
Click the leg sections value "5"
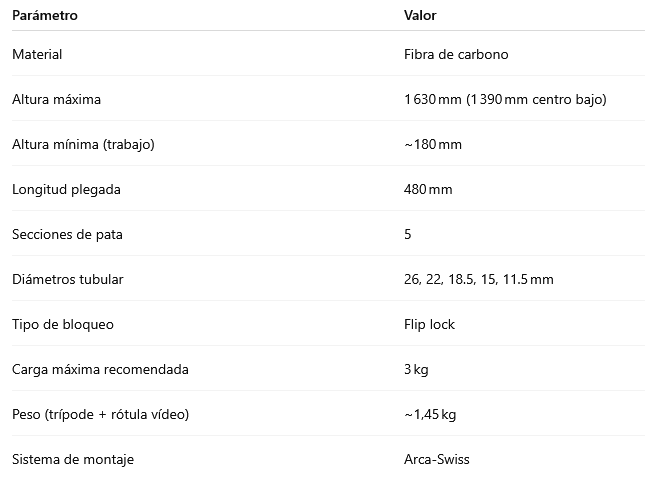(408, 234)
